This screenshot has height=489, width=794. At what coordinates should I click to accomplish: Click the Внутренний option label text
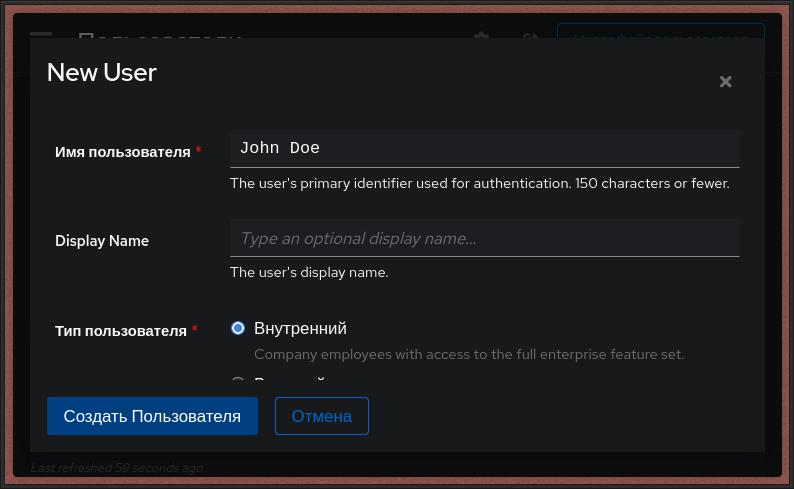point(300,328)
